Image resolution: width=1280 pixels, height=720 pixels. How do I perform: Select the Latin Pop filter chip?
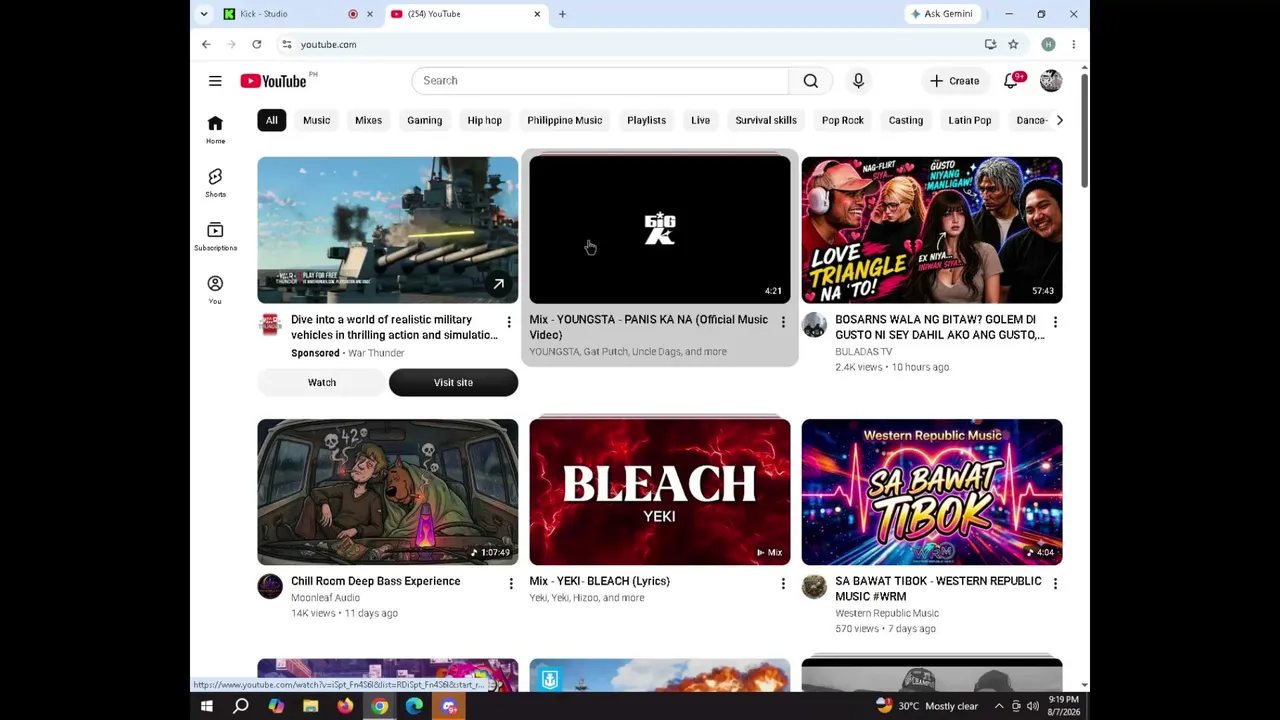[x=969, y=120]
